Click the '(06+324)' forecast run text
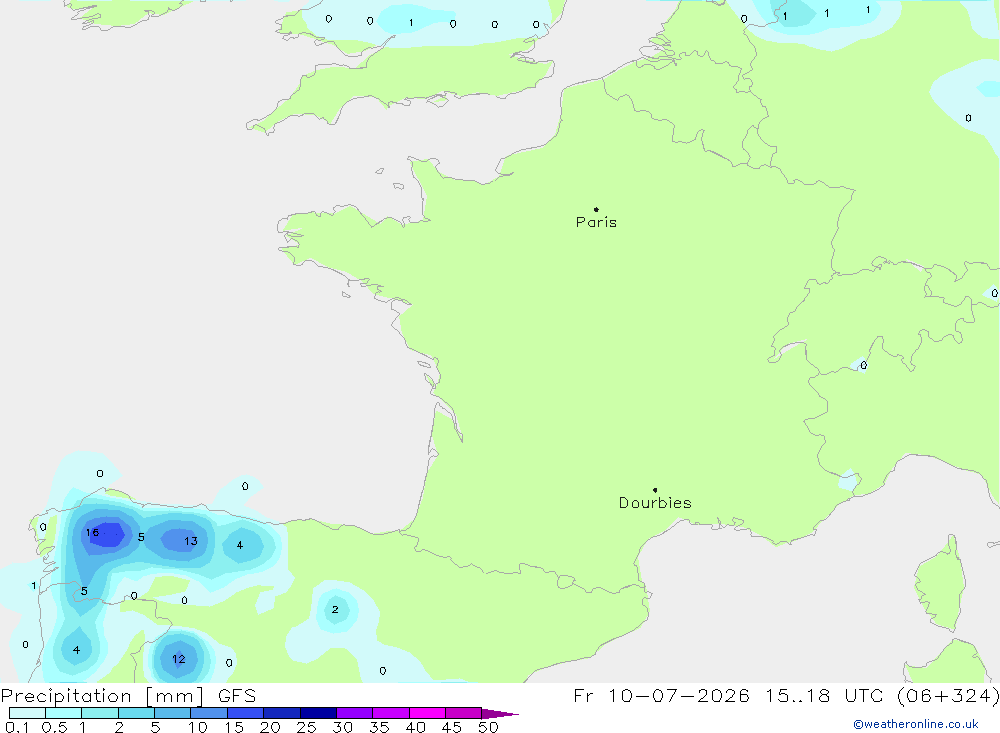Viewport: 1000px width, 733px height. pyautogui.click(x=948, y=695)
